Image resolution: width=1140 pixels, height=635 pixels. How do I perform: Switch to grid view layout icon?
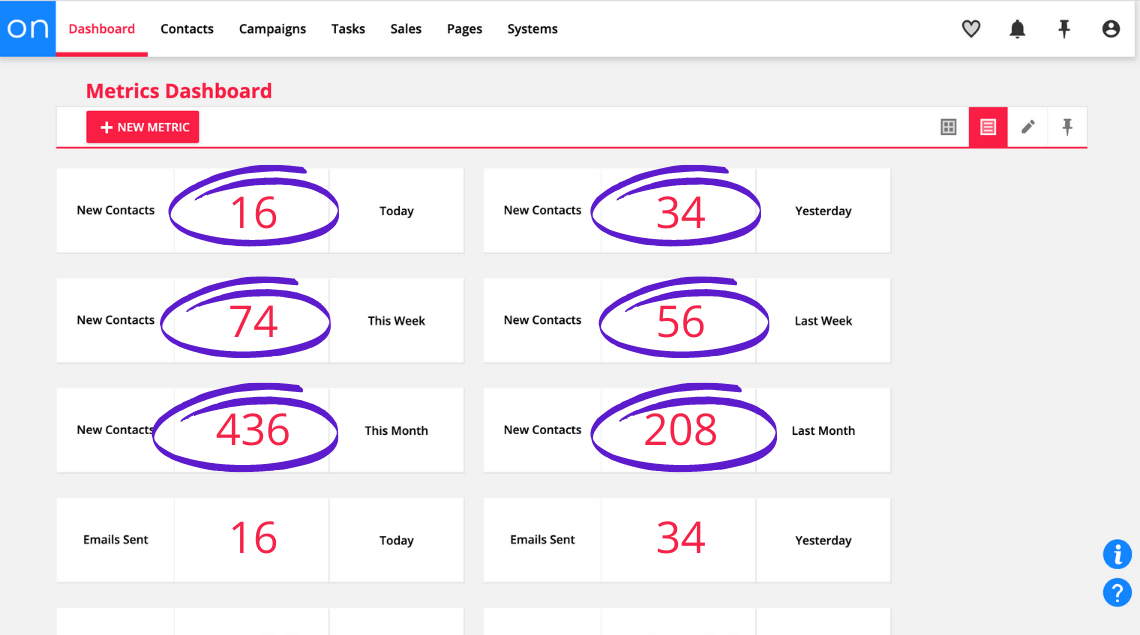948,127
